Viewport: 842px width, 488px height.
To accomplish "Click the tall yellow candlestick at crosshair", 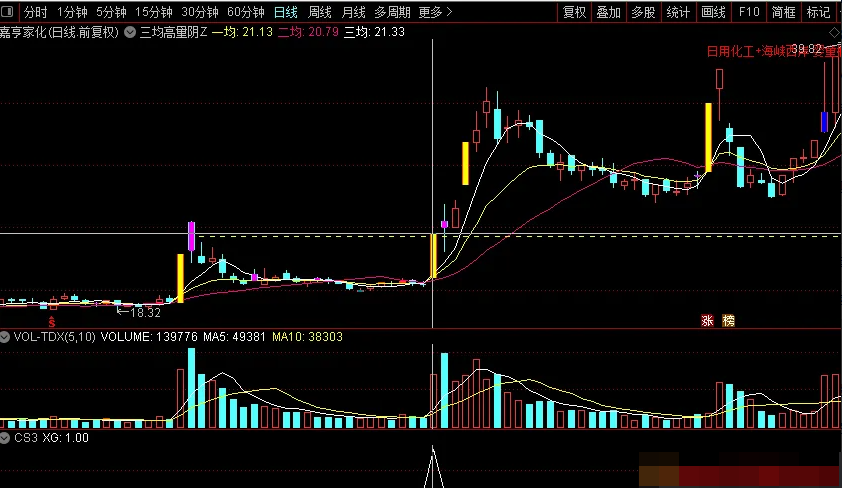I will pyautogui.click(x=434, y=256).
